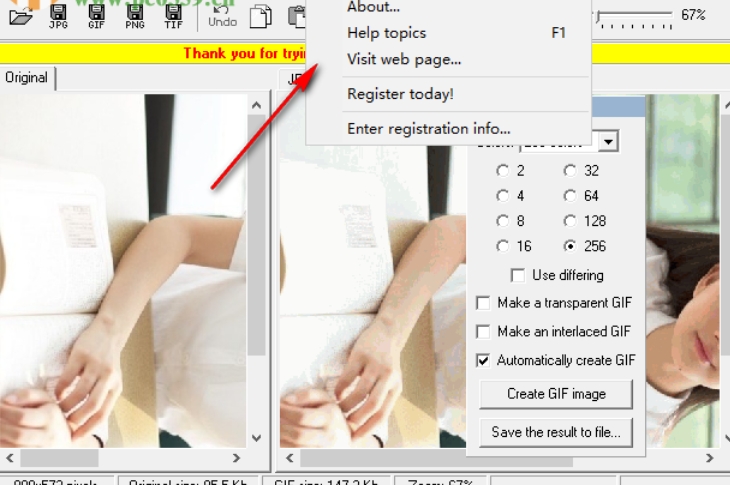Click Original panel scroll left arrow
The width and height of the screenshot is (730, 485).
[x=10, y=458]
